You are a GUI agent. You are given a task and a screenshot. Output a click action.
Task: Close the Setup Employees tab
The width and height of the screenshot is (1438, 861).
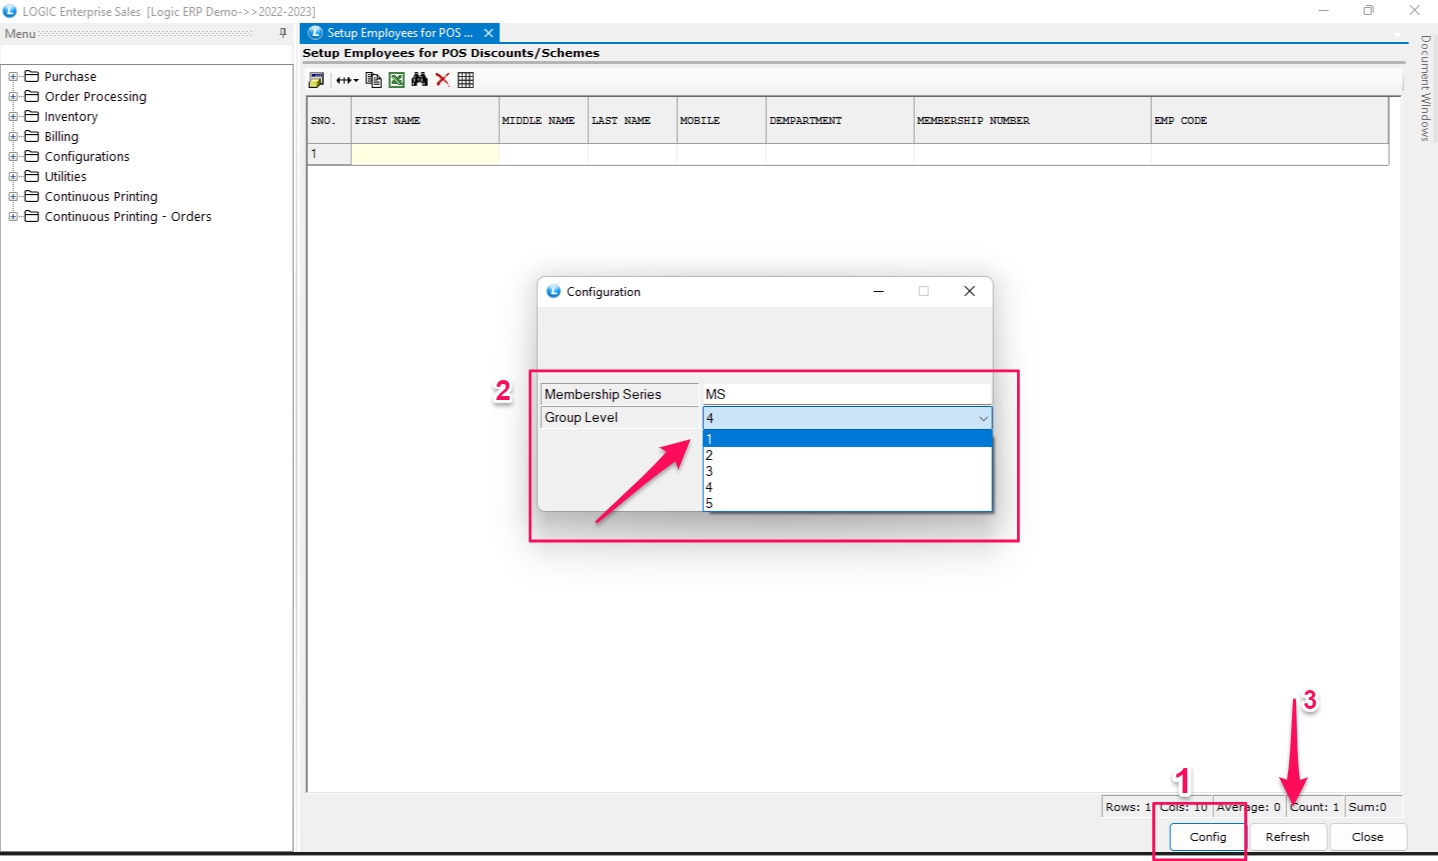click(x=489, y=33)
